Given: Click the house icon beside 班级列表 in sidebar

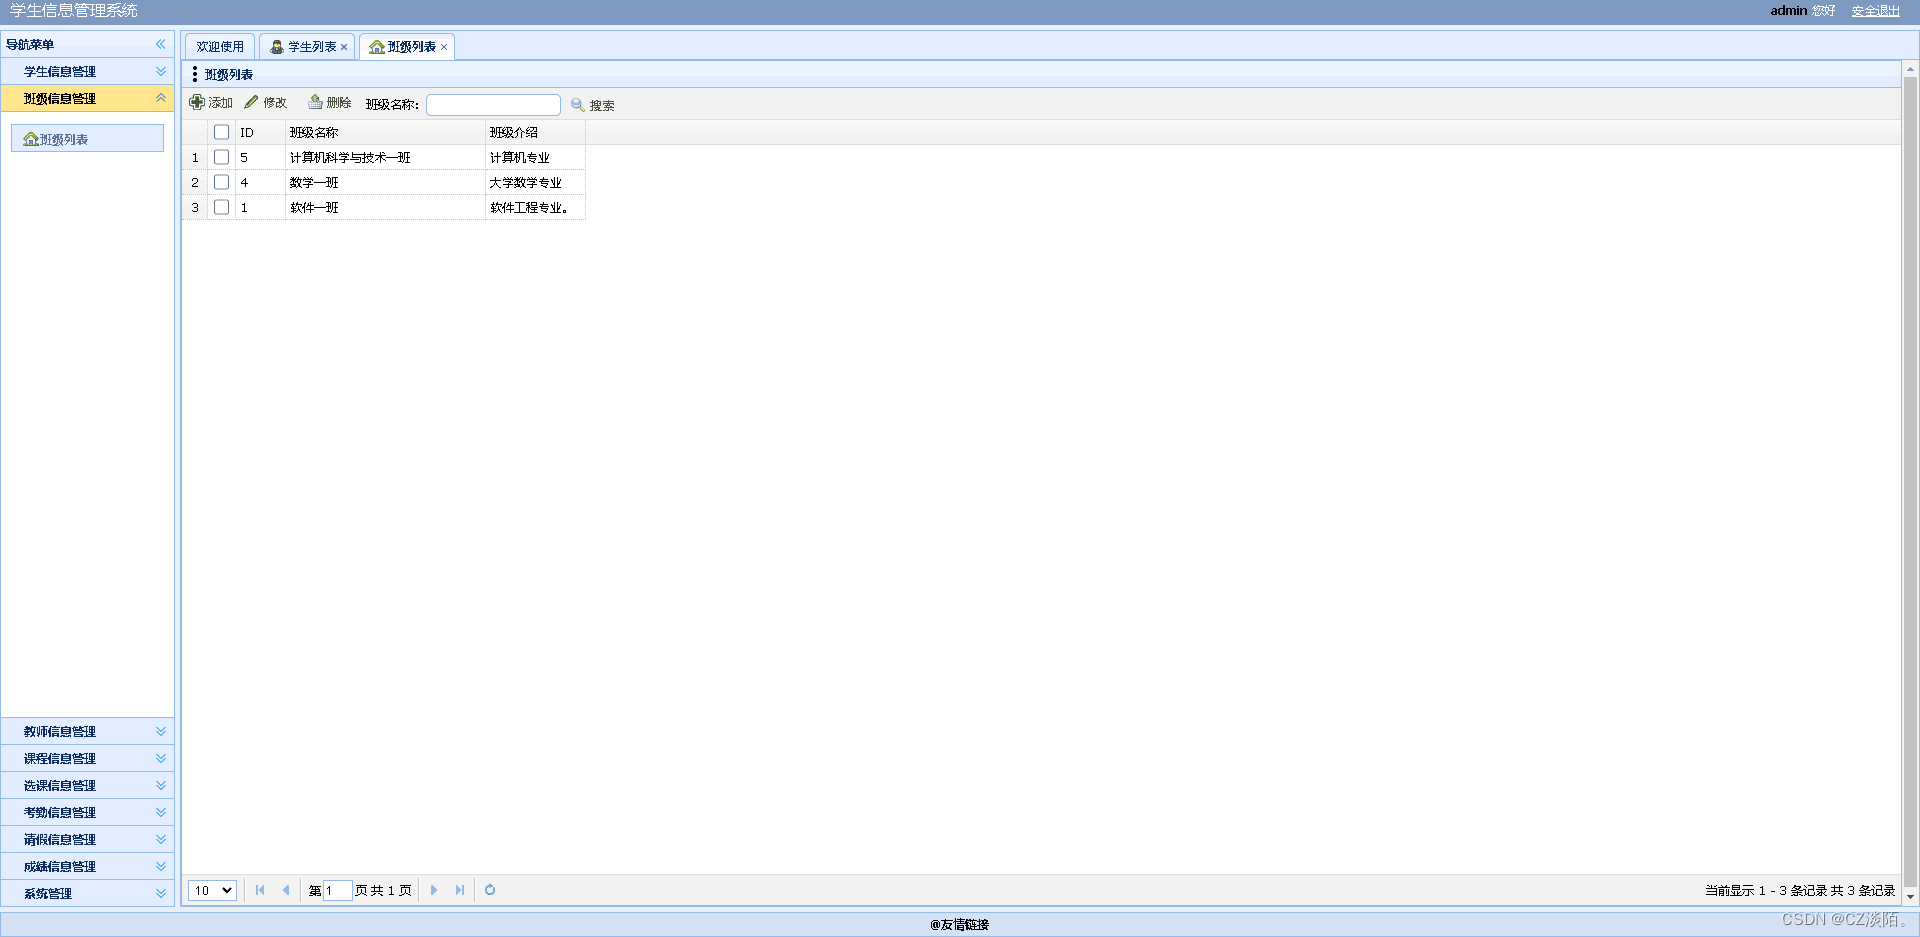Looking at the screenshot, I should coord(31,139).
